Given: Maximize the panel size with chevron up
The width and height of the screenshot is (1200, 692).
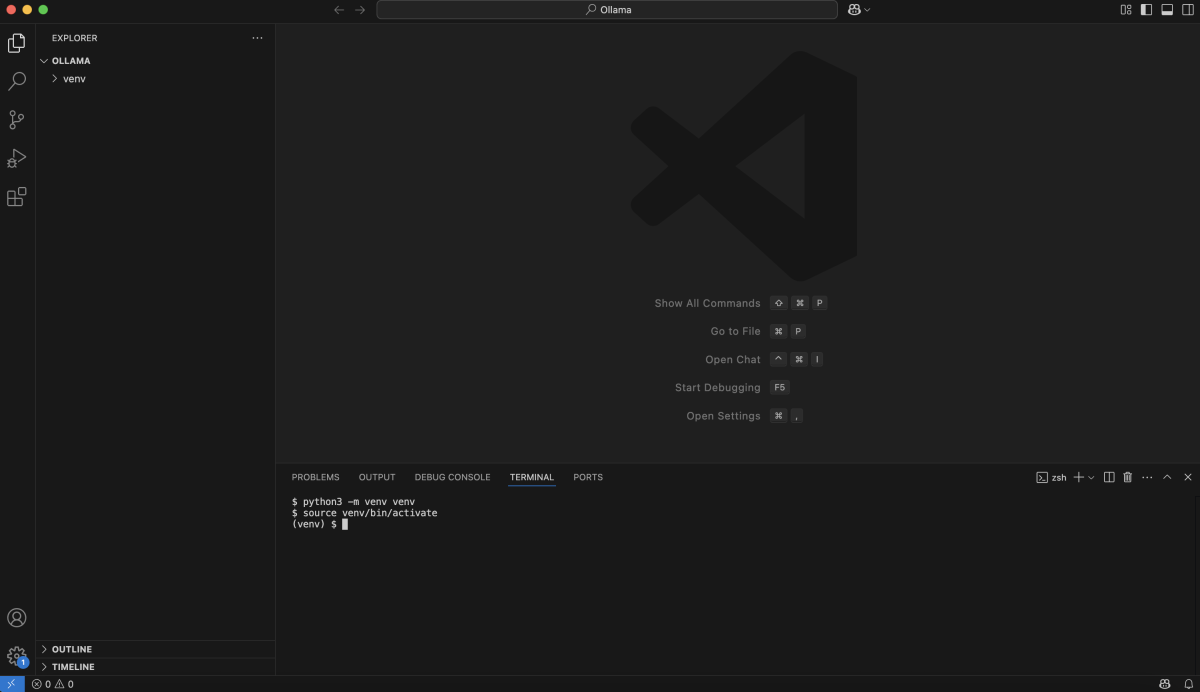Looking at the screenshot, I should click(1167, 477).
